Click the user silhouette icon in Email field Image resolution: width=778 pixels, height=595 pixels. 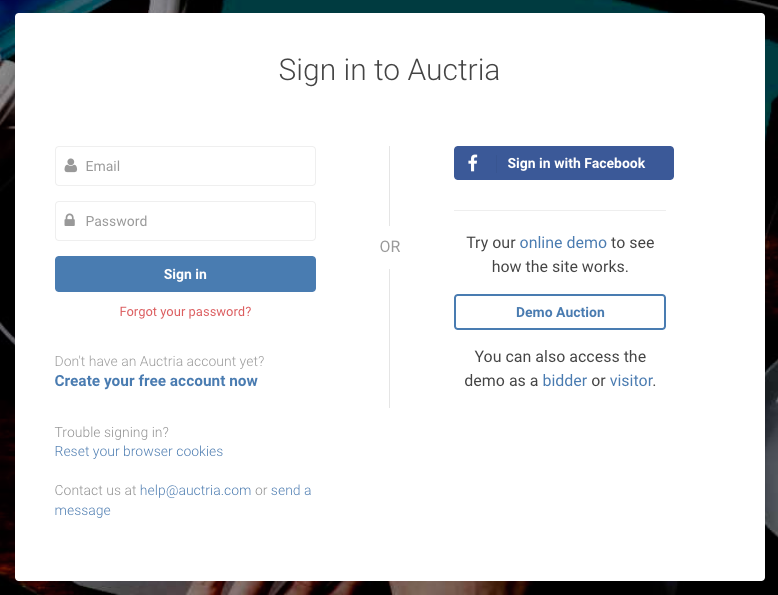click(71, 166)
